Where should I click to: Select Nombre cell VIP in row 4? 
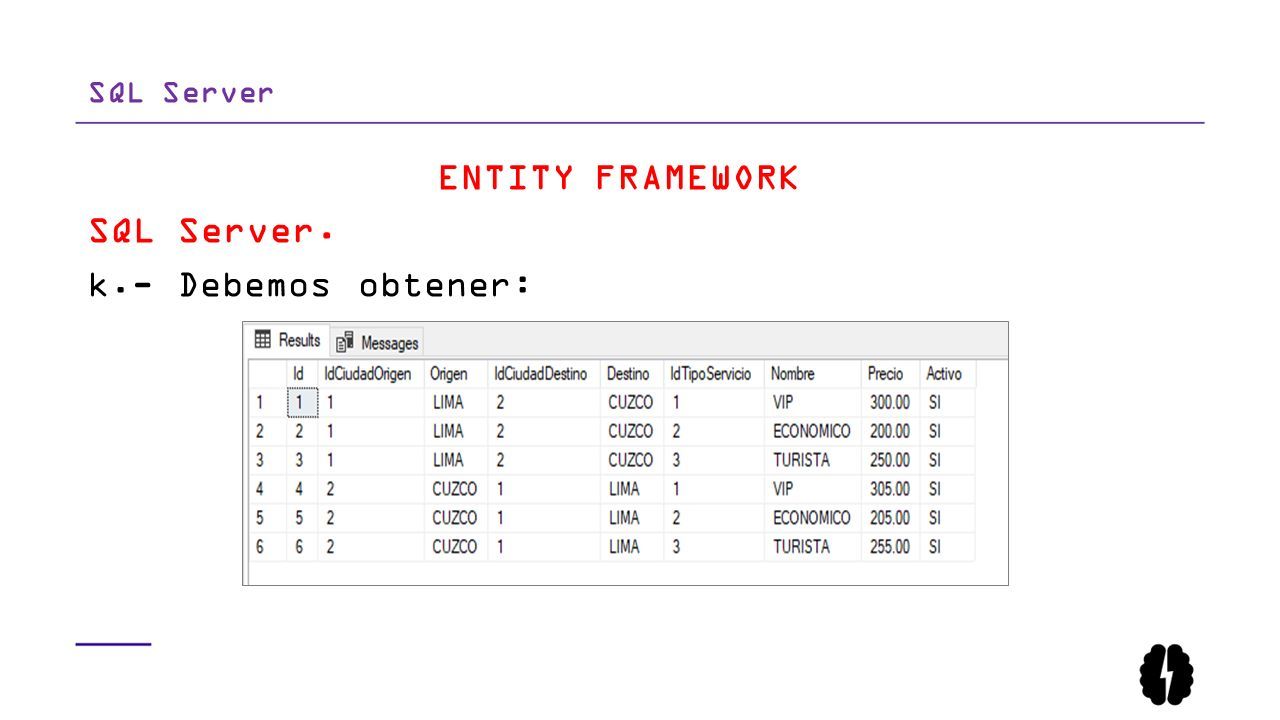coord(811,490)
